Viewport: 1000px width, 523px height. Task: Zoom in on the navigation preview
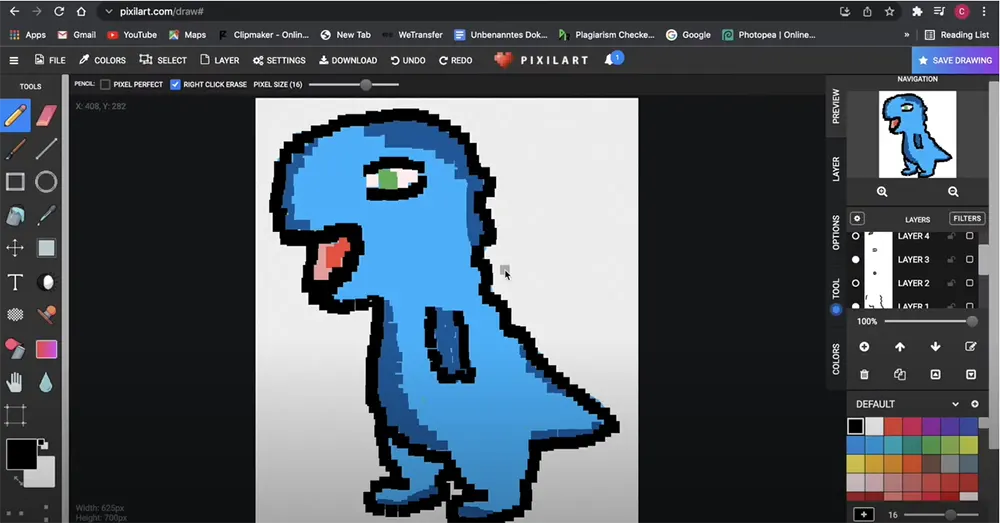882,192
